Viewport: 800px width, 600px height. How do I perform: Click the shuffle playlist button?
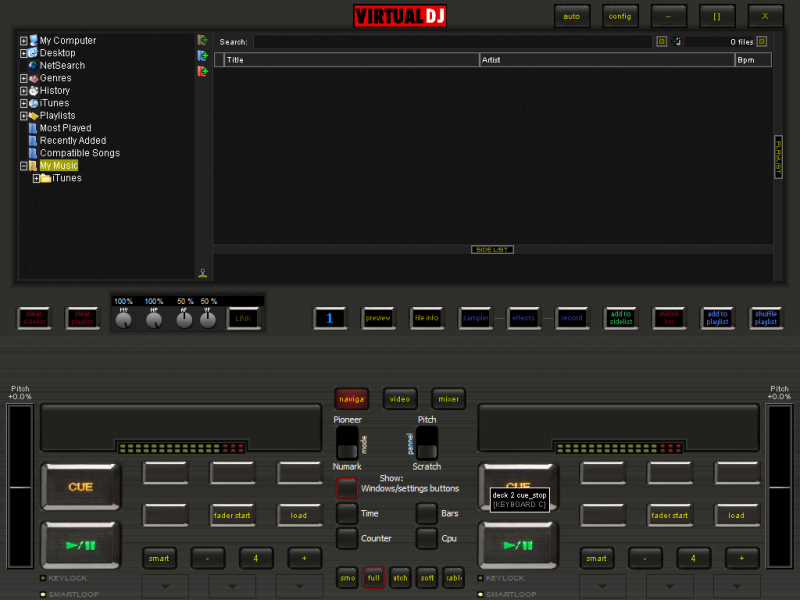[x=766, y=318]
